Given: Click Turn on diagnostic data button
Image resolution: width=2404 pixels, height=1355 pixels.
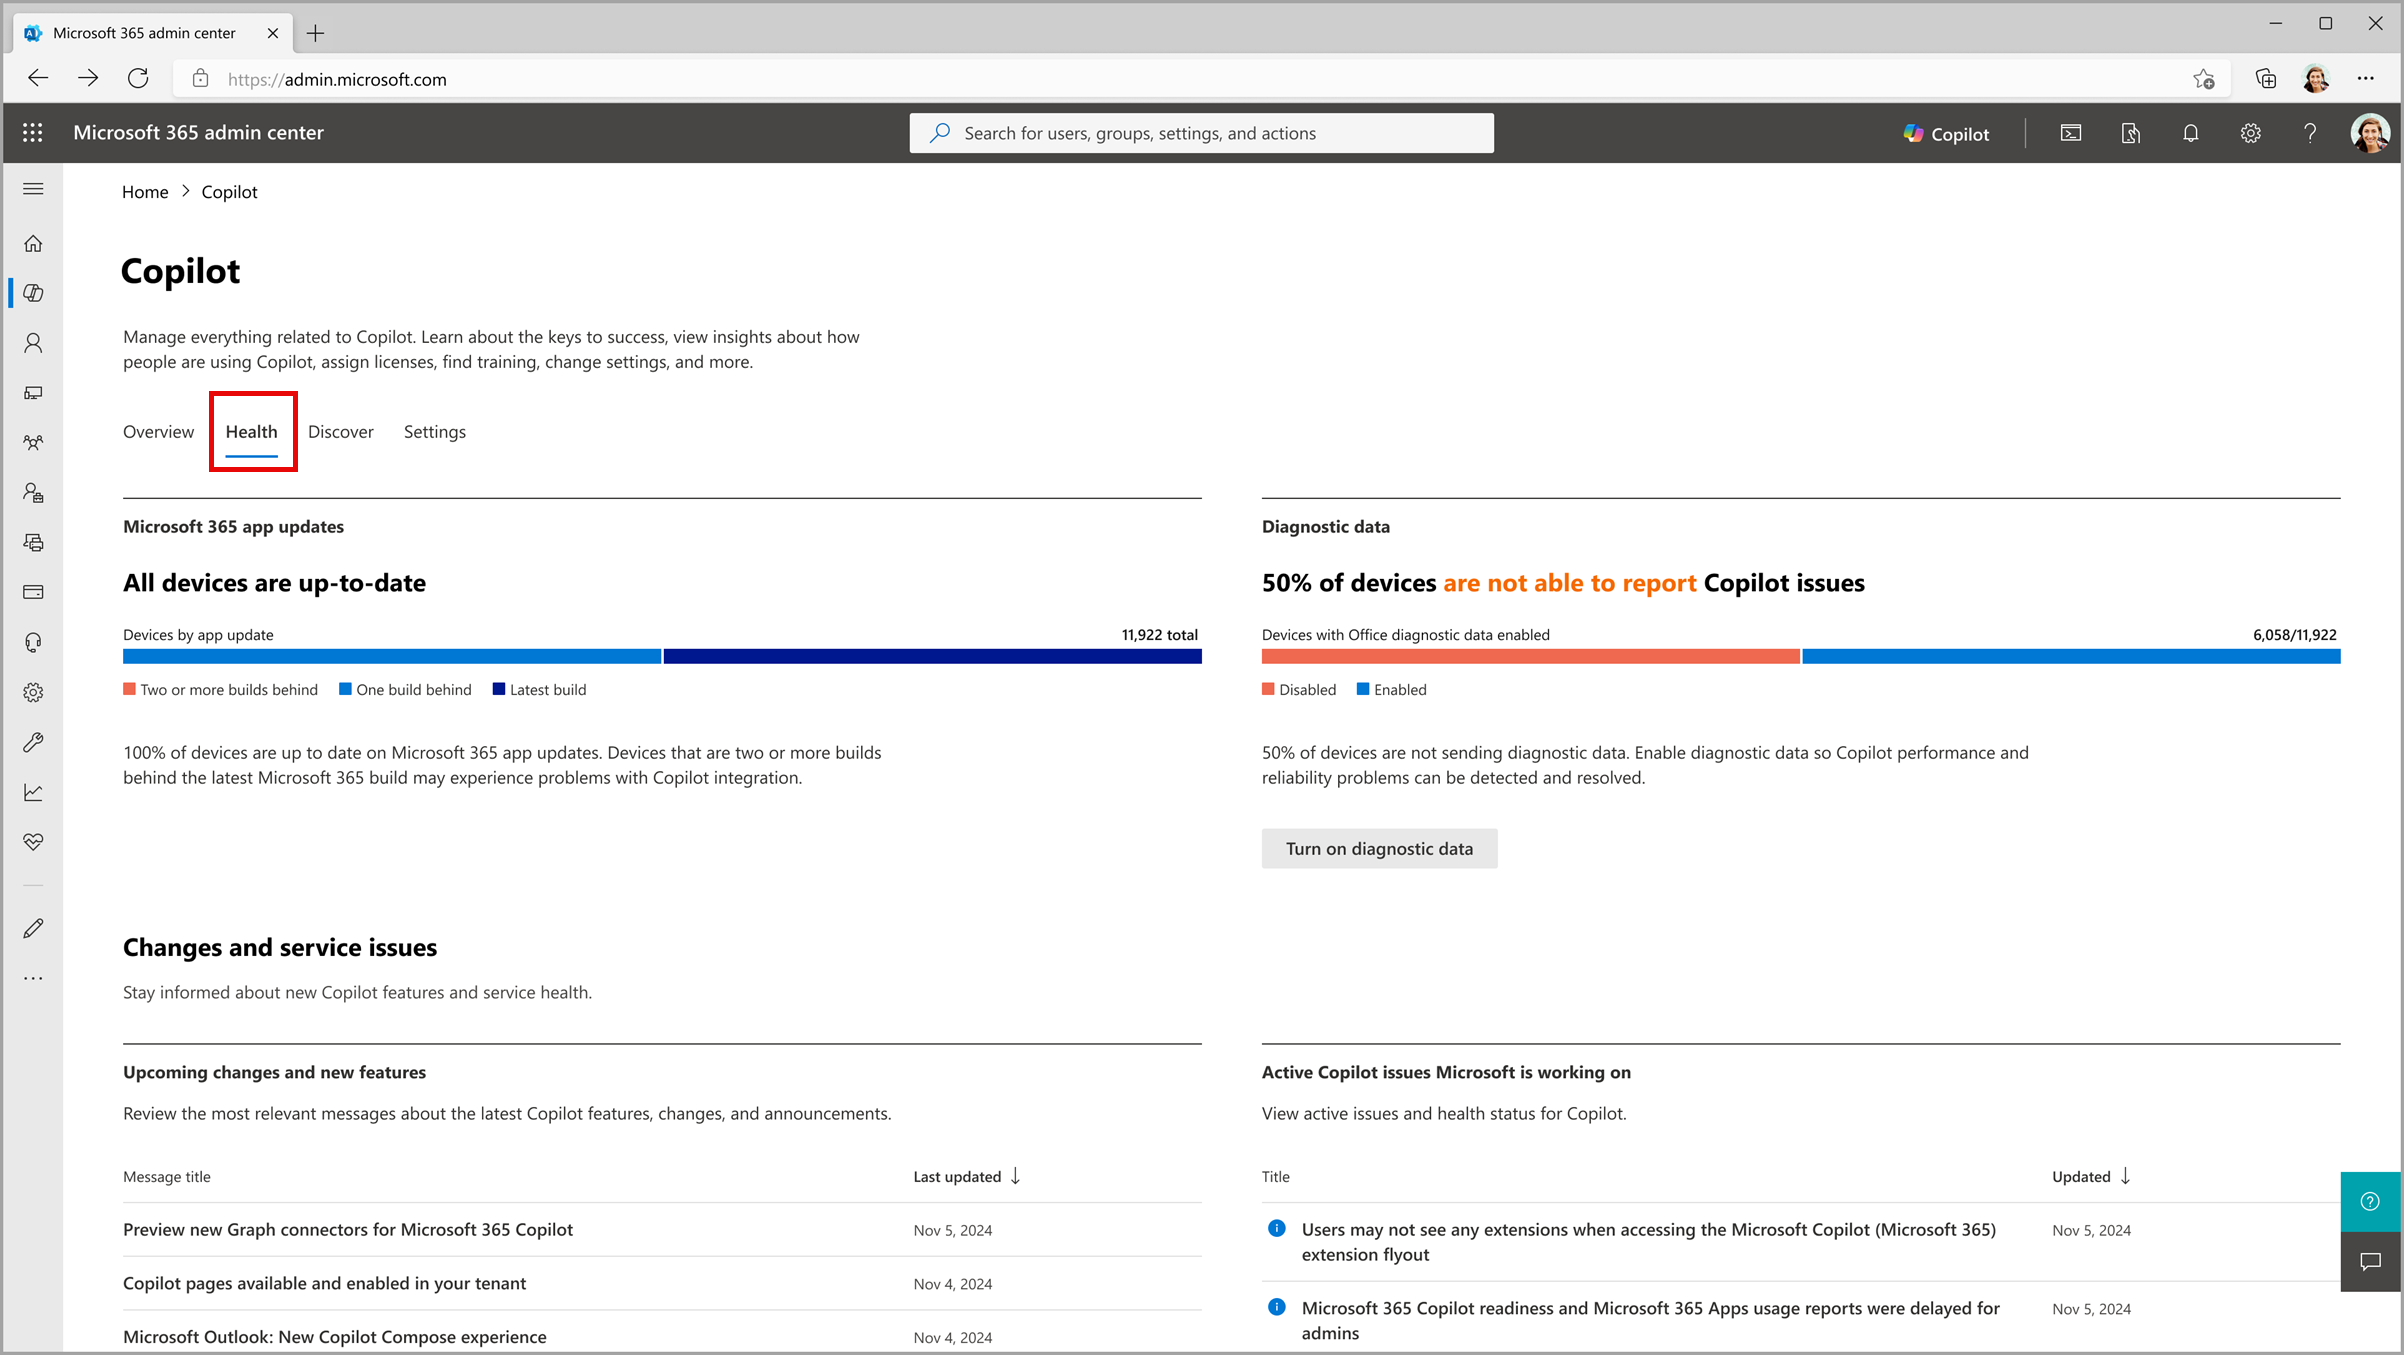Looking at the screenshot, I should (1379, 847).
